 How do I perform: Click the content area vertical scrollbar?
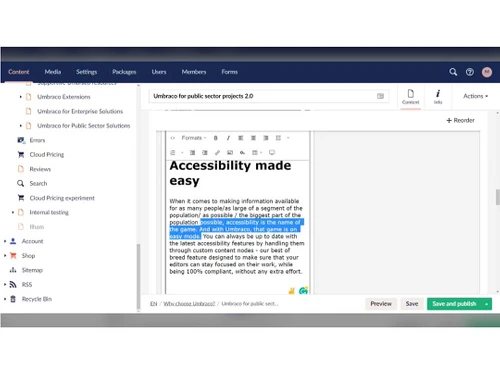tap(498, 197)
